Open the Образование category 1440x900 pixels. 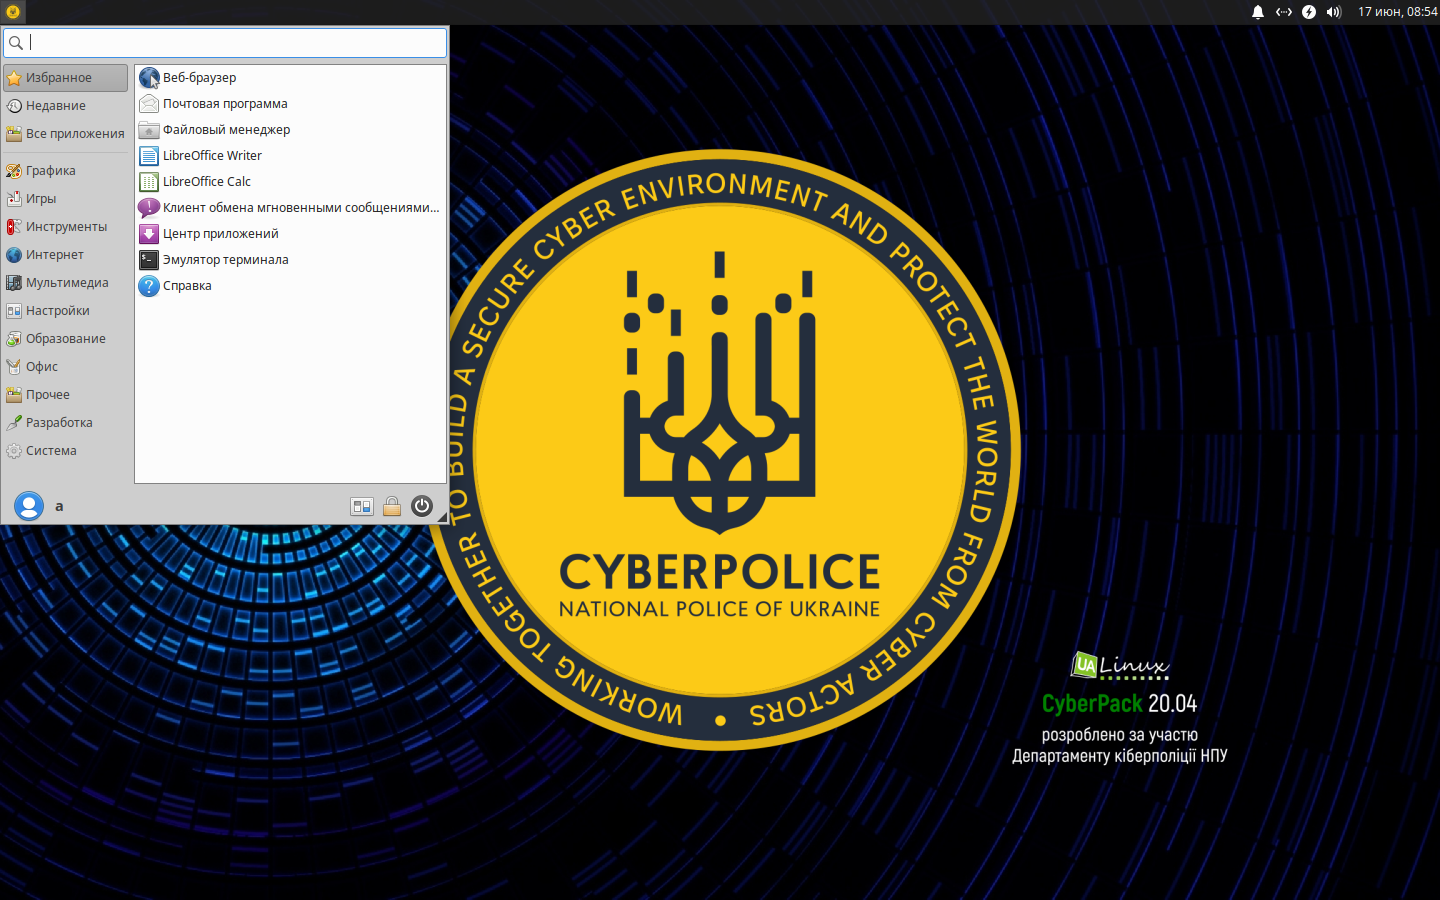point(66,339)
